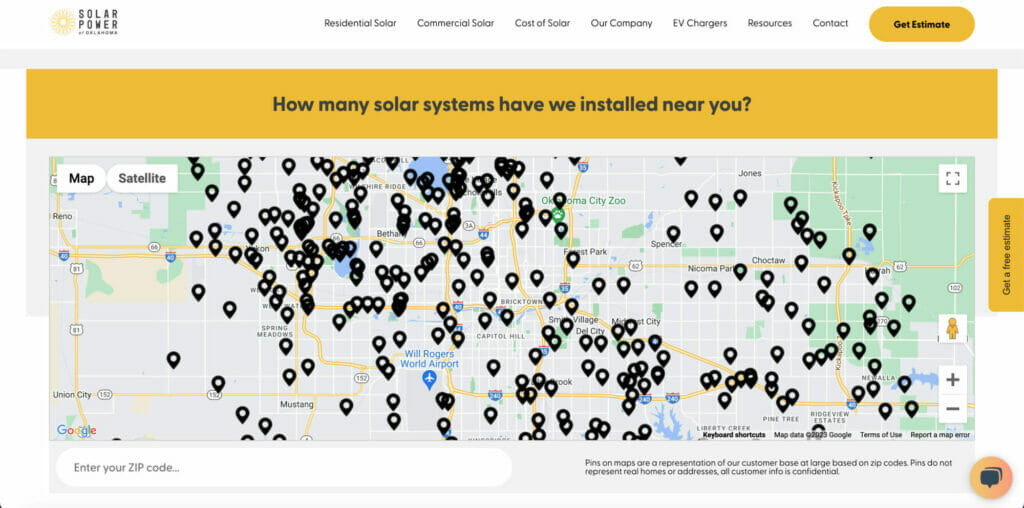
Task: Click the Solar Power of Oklahoma logo
Action: coord(84,22)
